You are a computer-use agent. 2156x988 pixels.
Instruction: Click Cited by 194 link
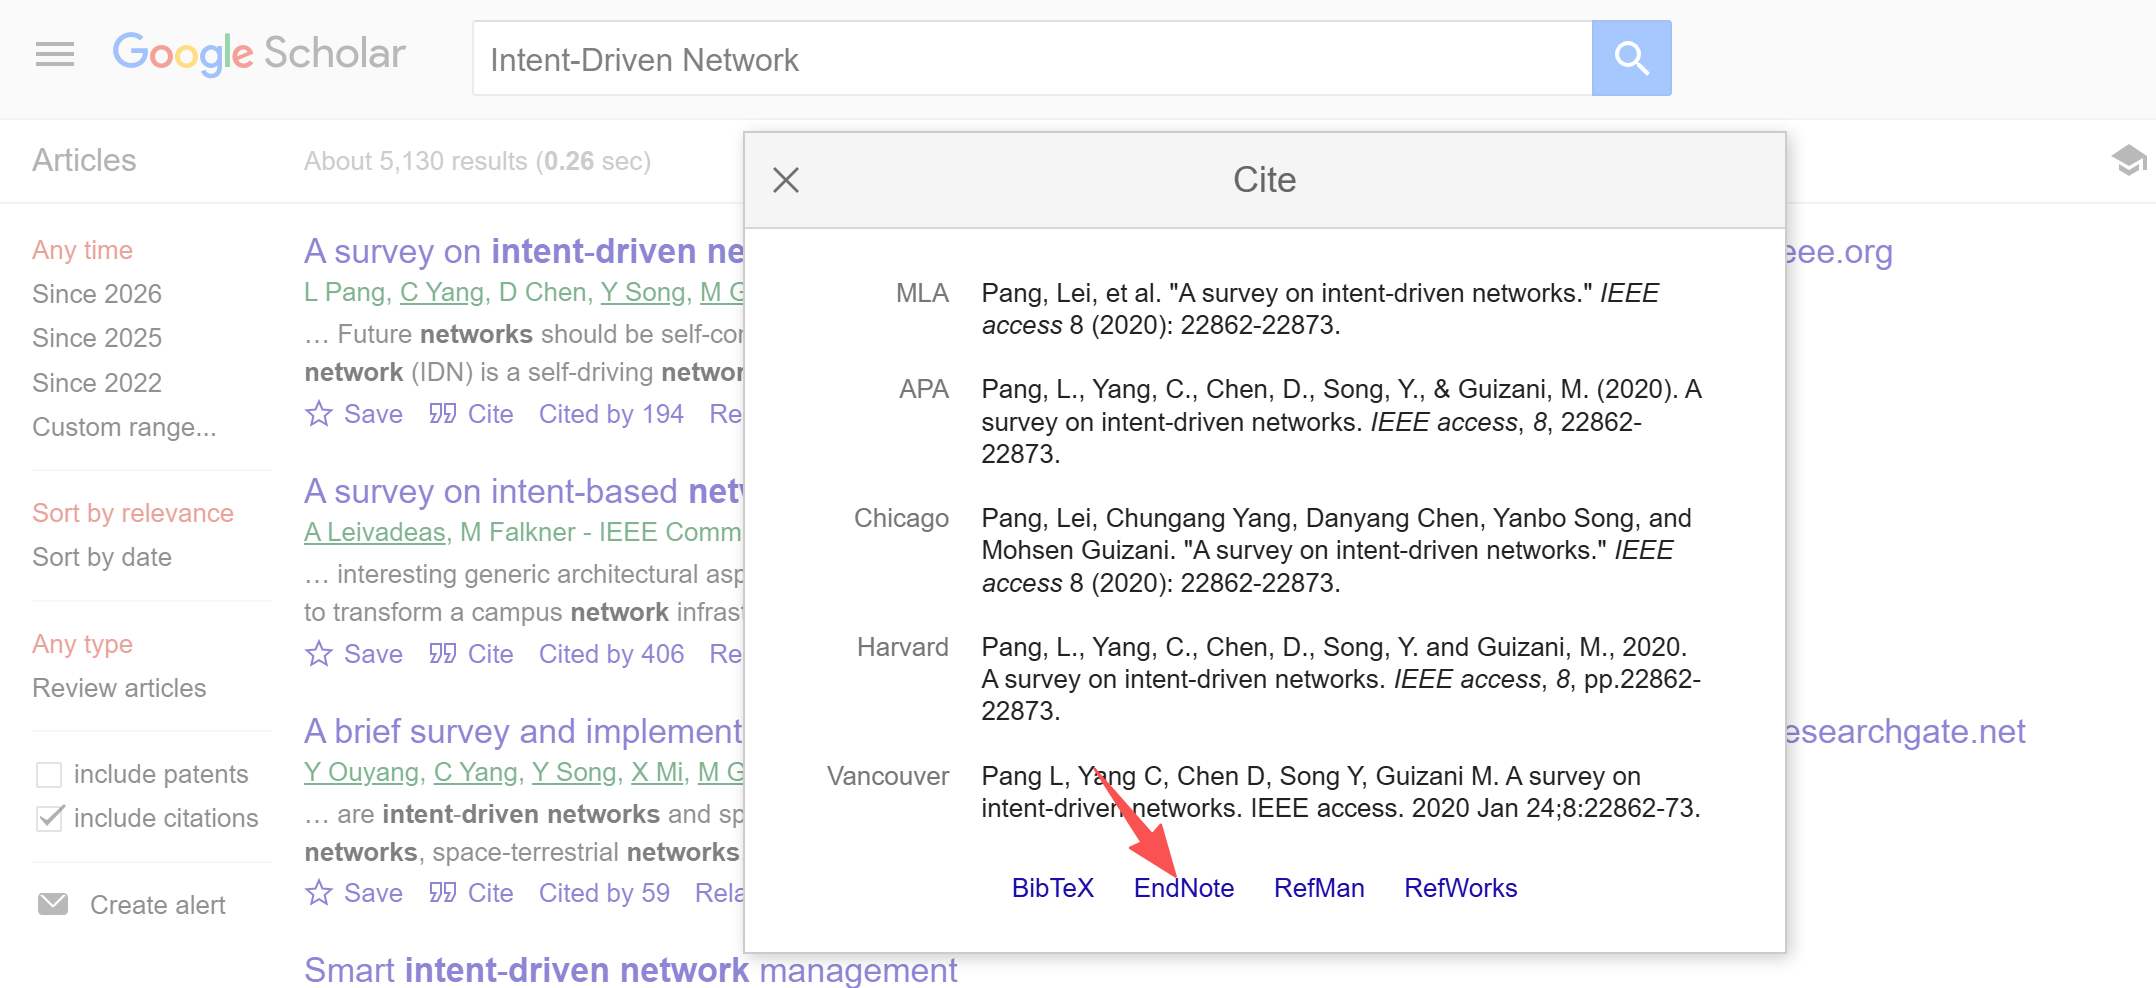point(611,414)
